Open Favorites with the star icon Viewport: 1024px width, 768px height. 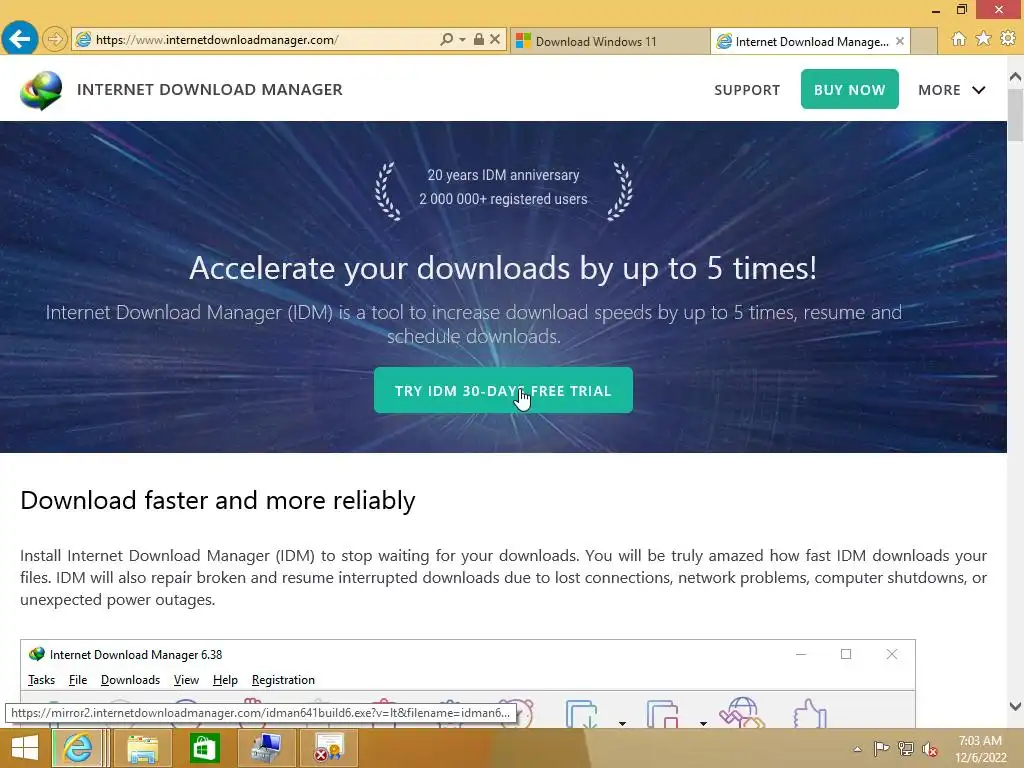984,39
